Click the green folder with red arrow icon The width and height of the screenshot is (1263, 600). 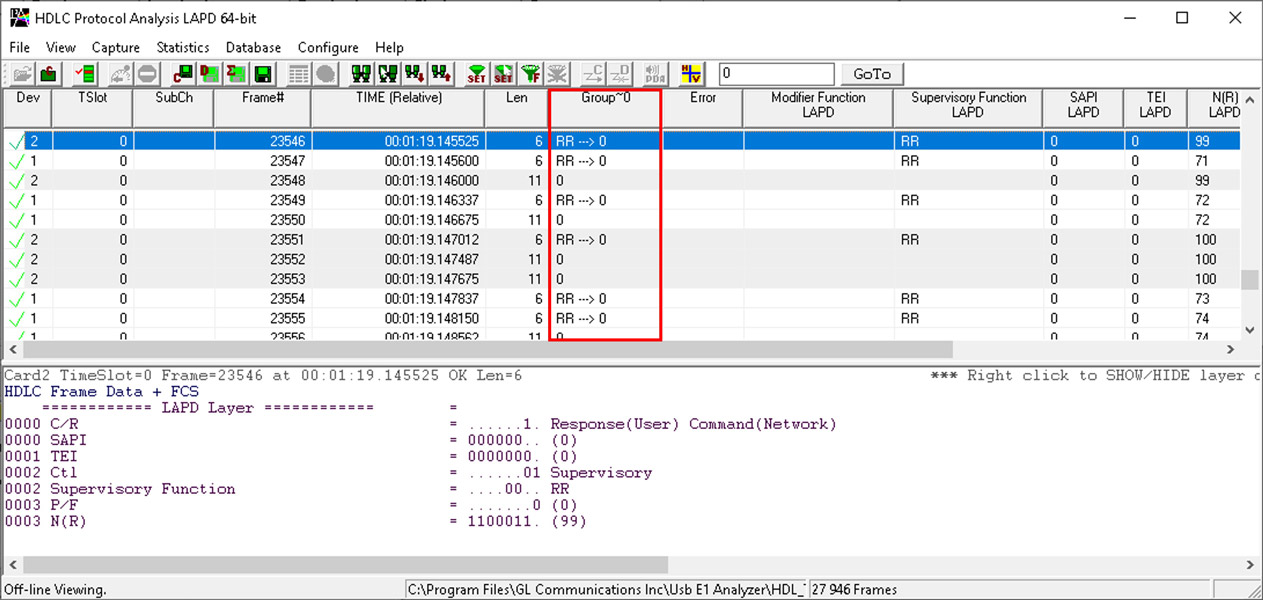pos(49,74)
